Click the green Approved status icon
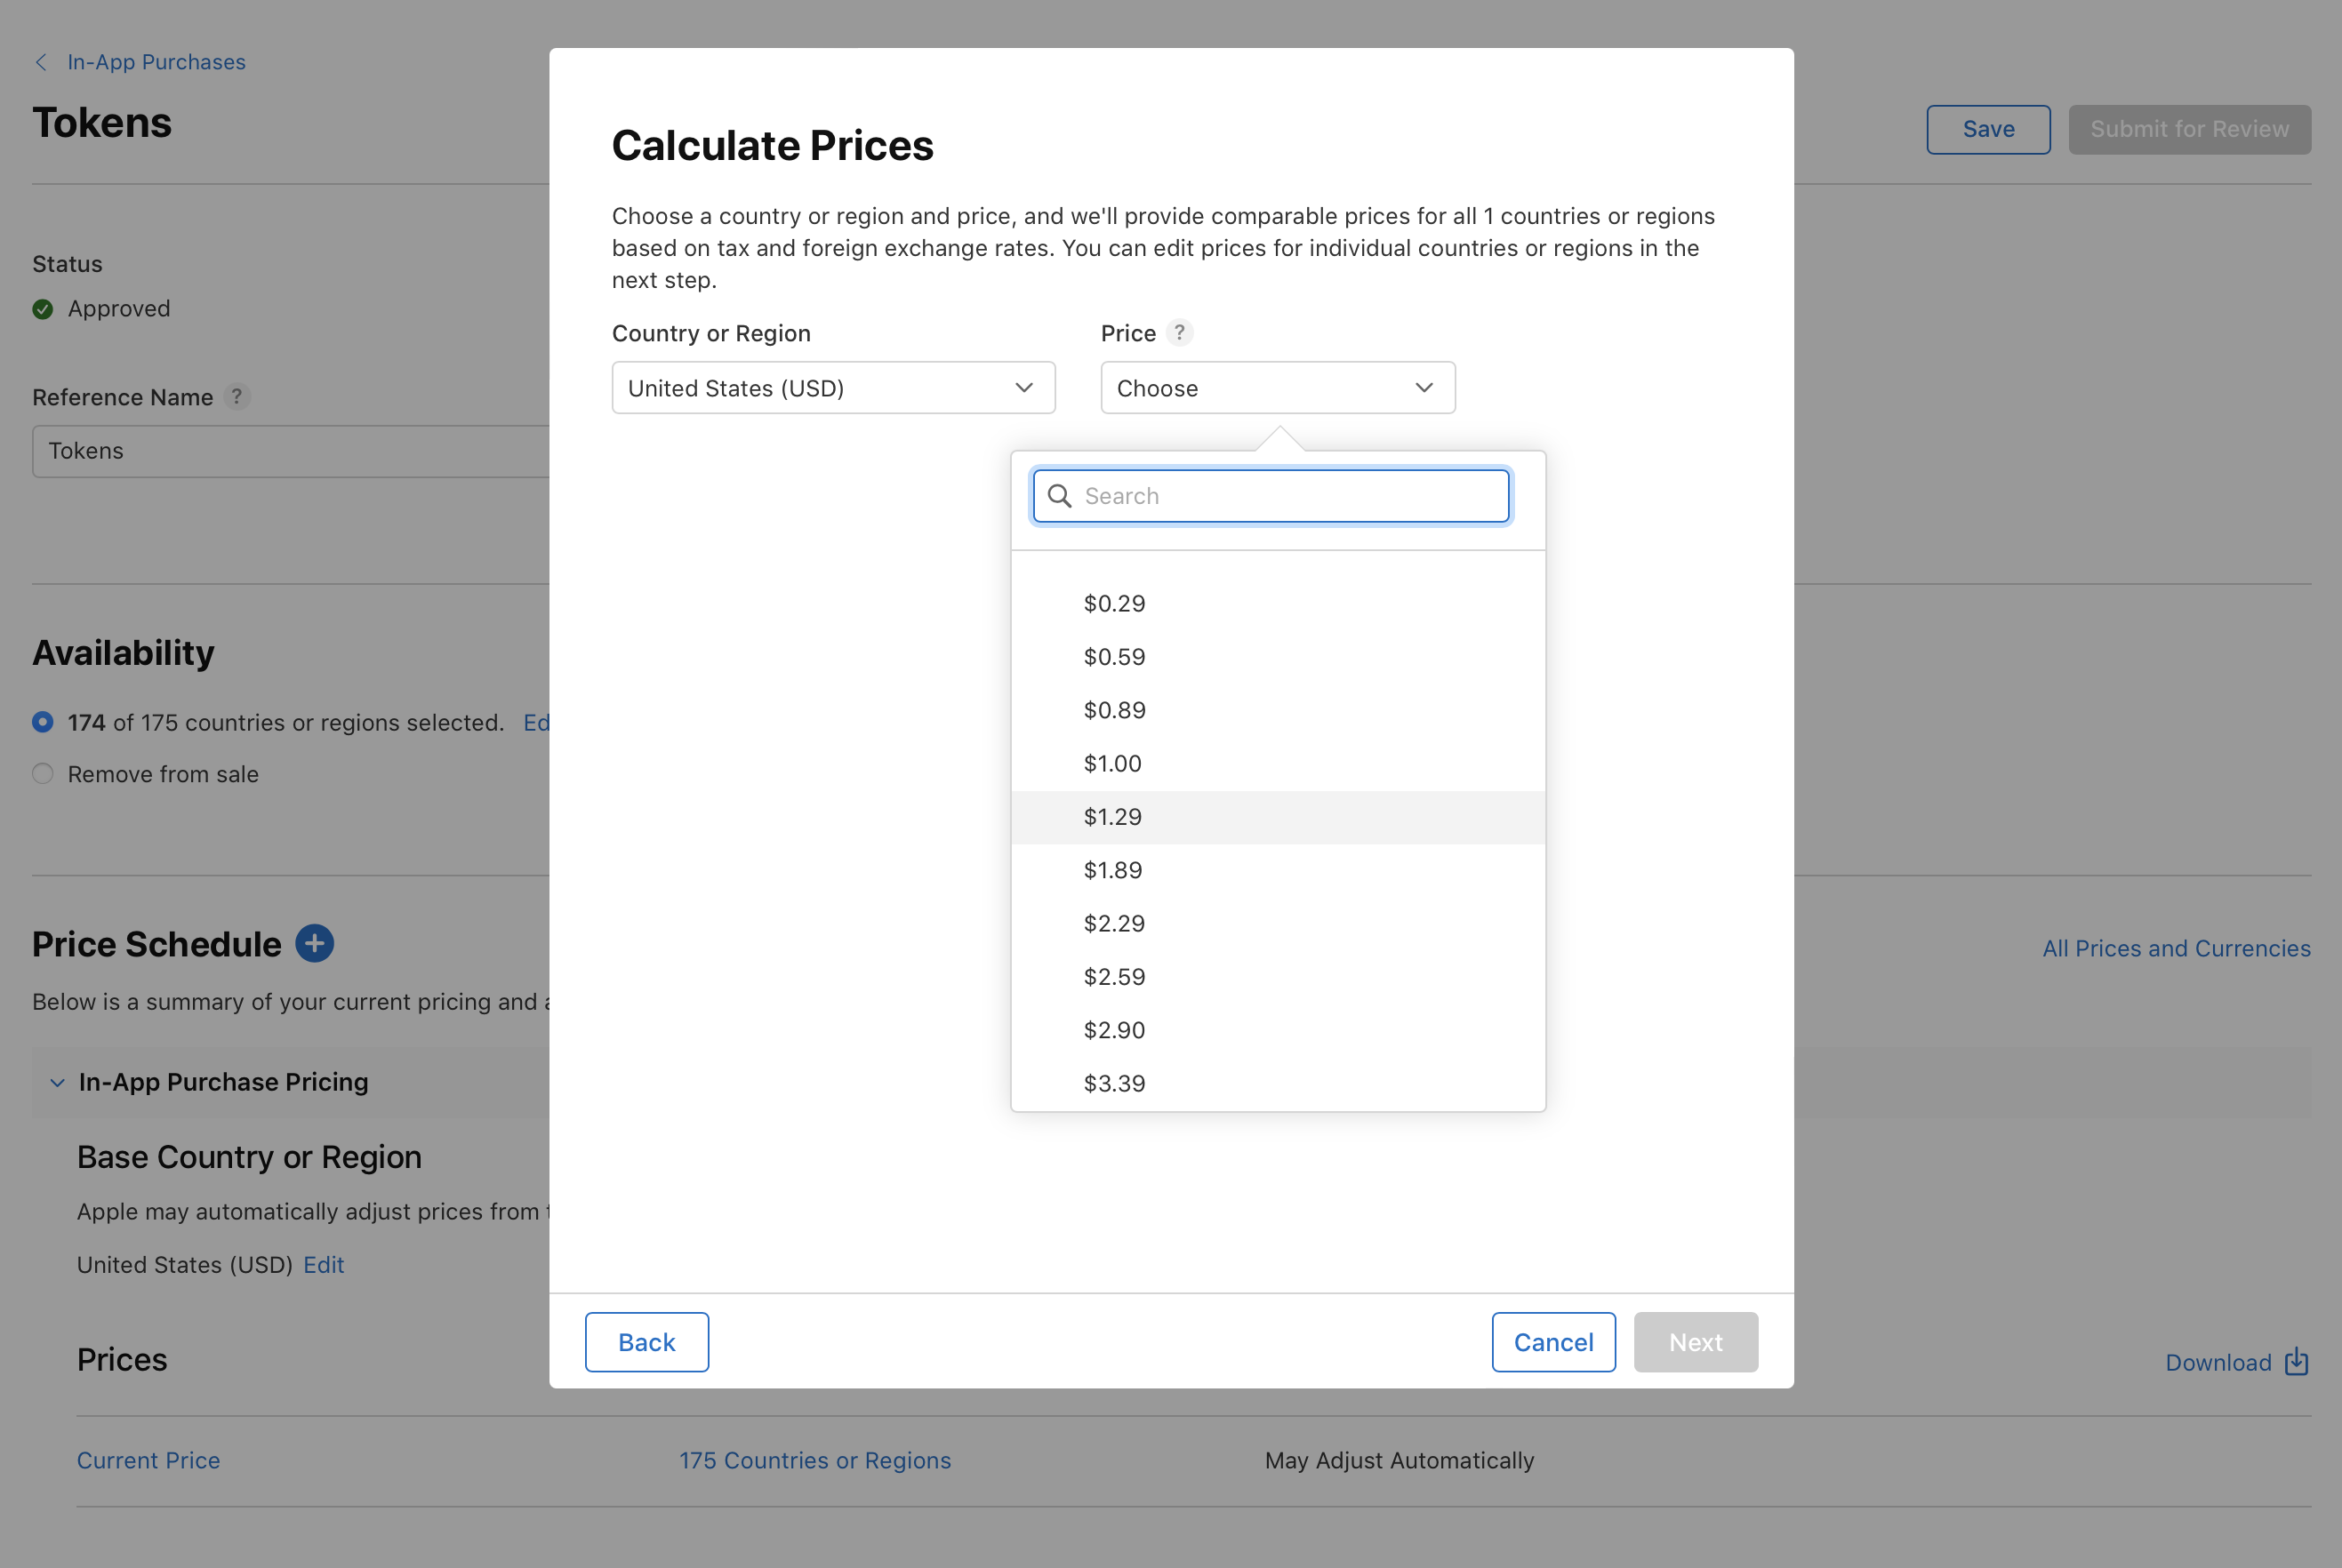The height and width of the screenshot is (1568, 2342). (43, 309)
